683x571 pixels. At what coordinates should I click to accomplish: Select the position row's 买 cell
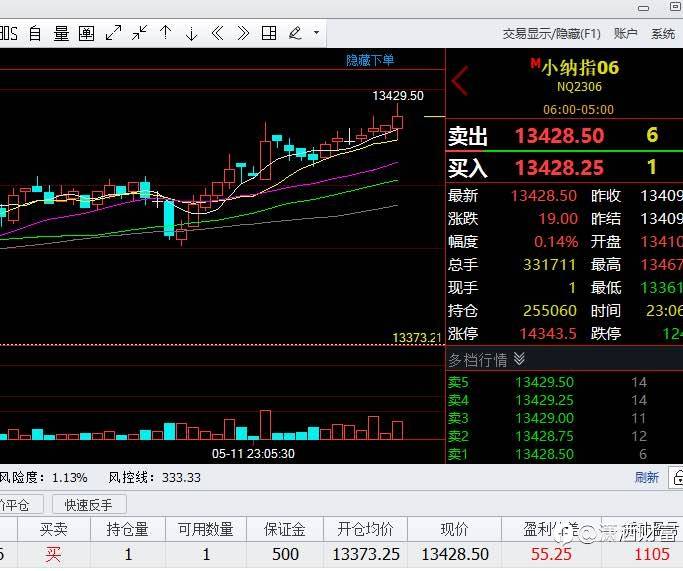[54, 554]
